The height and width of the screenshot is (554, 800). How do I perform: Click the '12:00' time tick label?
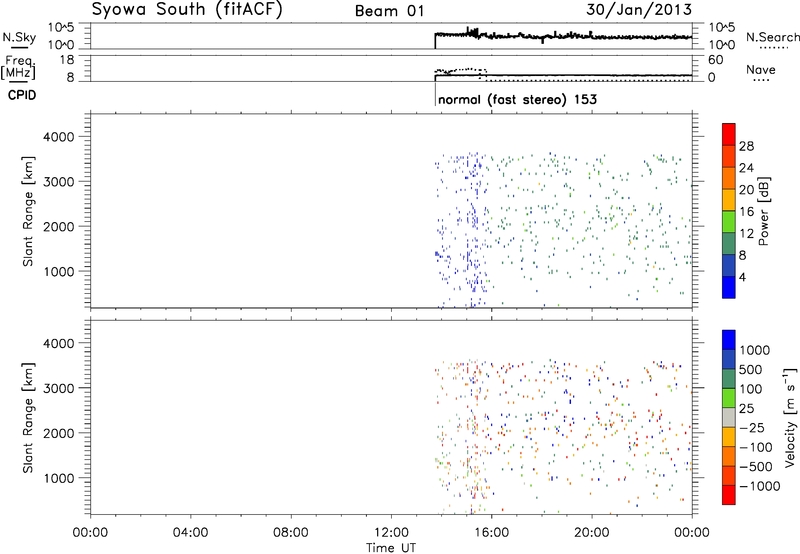coord(391,533)
